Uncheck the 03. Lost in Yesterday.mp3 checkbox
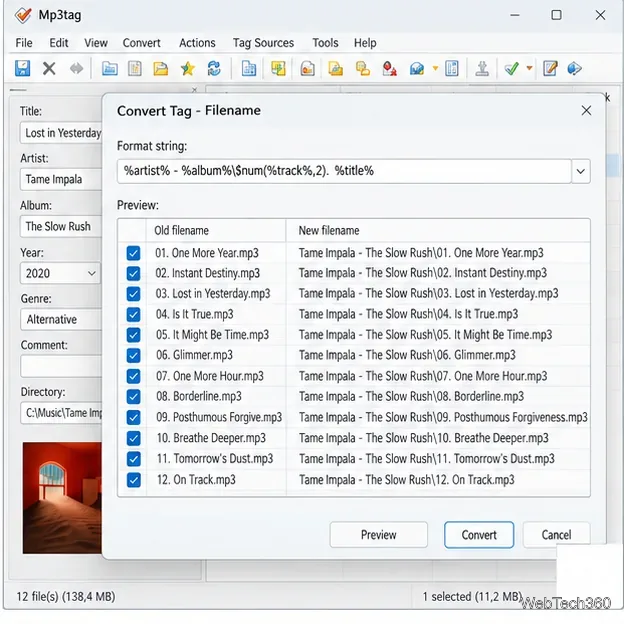This screenshot has width=624, height=624. point(133,294)
